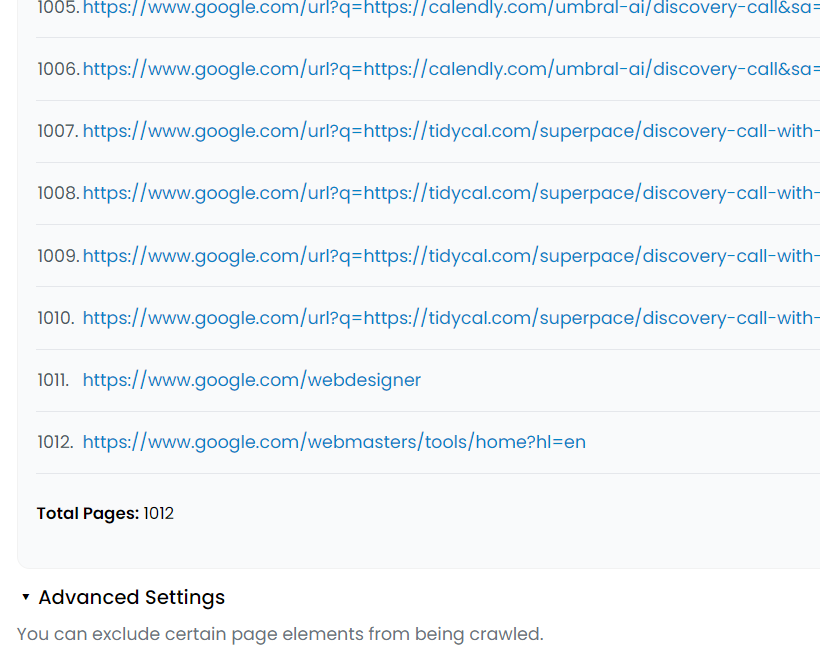The image size is (820, 652).
Task: Click the exclude page elements description text
Action: (x=280, y=634)
